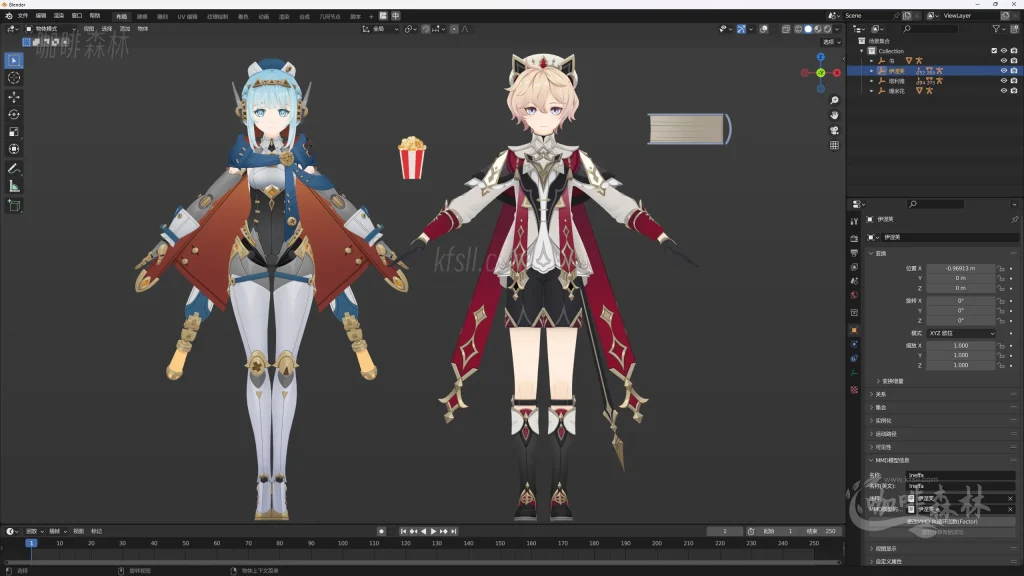This screenshot has height=576, width=1024.
Task: Open the transform orientation 全局 dropdown
Action: point(380,29)
